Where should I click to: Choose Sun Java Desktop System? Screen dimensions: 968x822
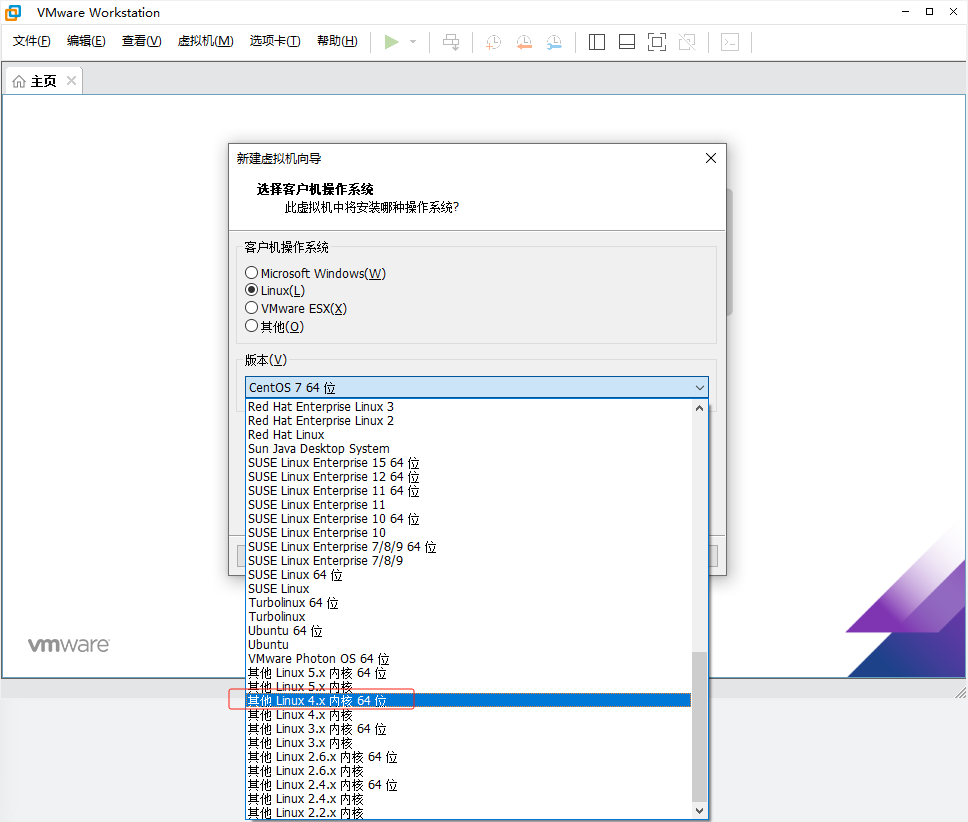click(469, 449)
